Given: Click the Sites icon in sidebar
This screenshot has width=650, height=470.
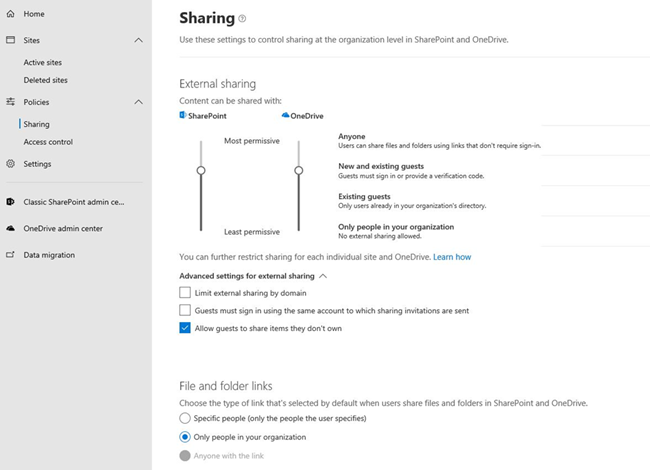Looking at the screenshot, I should click(x=11, y=40).
